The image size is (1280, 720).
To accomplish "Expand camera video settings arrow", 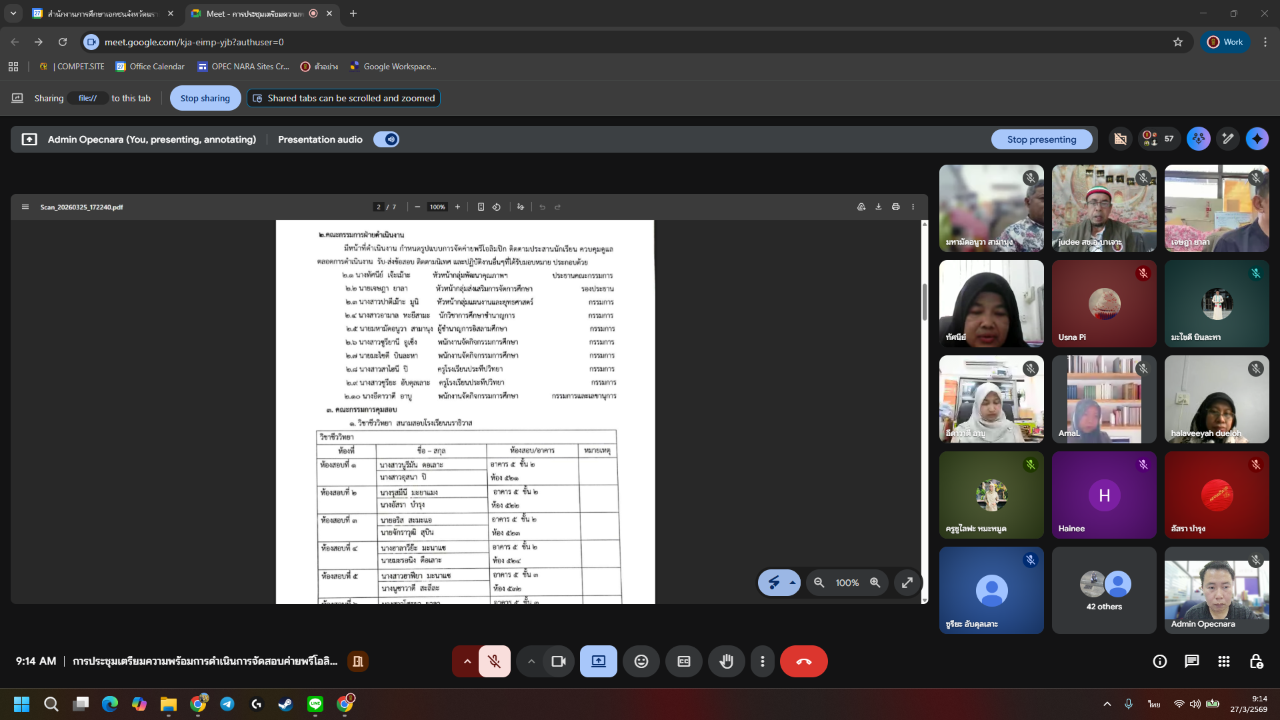I will coord(531,661).
